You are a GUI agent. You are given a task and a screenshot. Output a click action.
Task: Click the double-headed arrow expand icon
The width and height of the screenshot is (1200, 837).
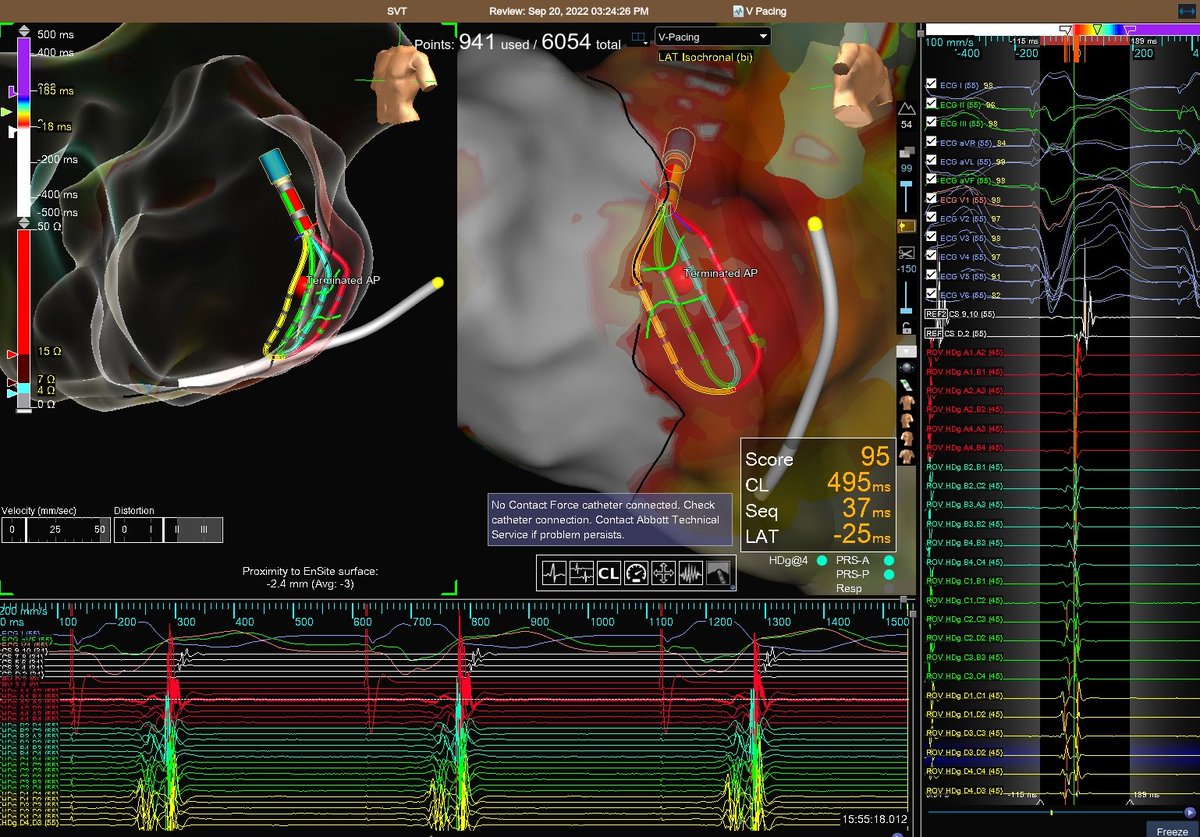point(1188,10)
